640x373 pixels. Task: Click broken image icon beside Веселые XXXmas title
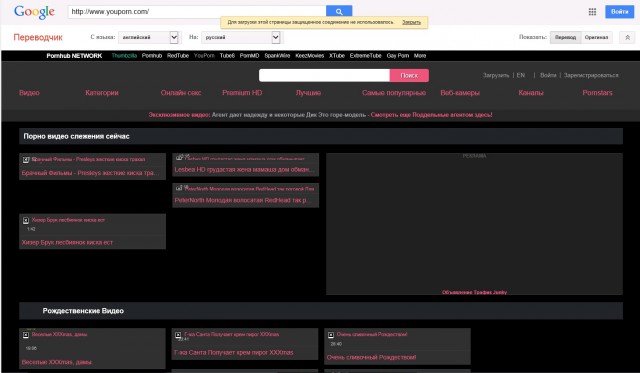(x=26, y=335)
